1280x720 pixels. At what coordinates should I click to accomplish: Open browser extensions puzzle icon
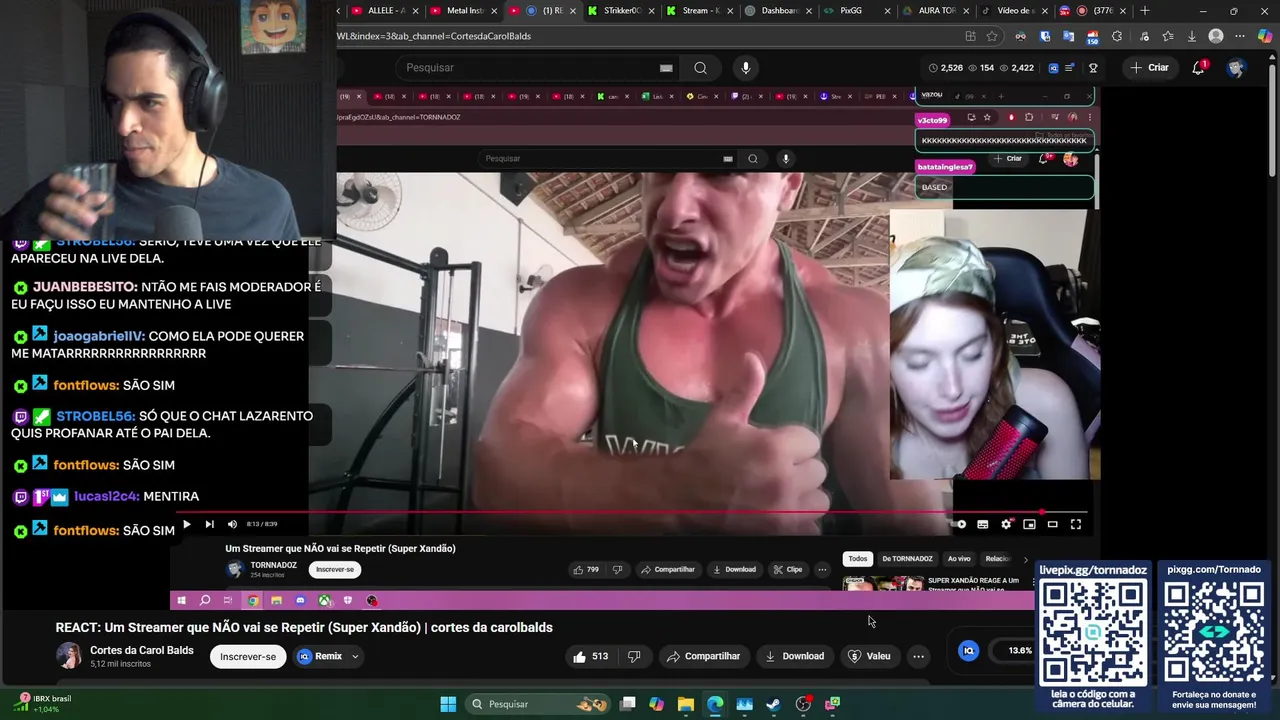1117,36
